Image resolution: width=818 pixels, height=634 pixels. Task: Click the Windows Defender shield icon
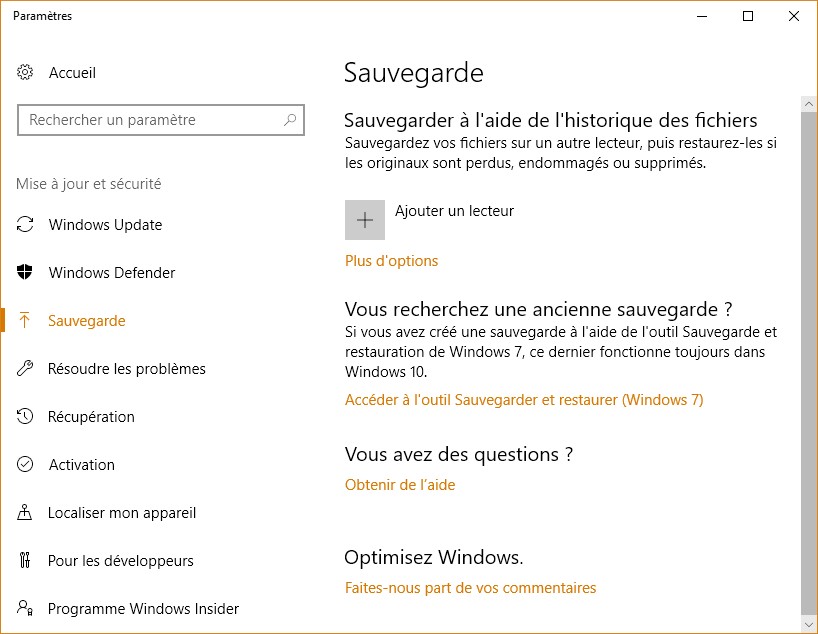26,273
